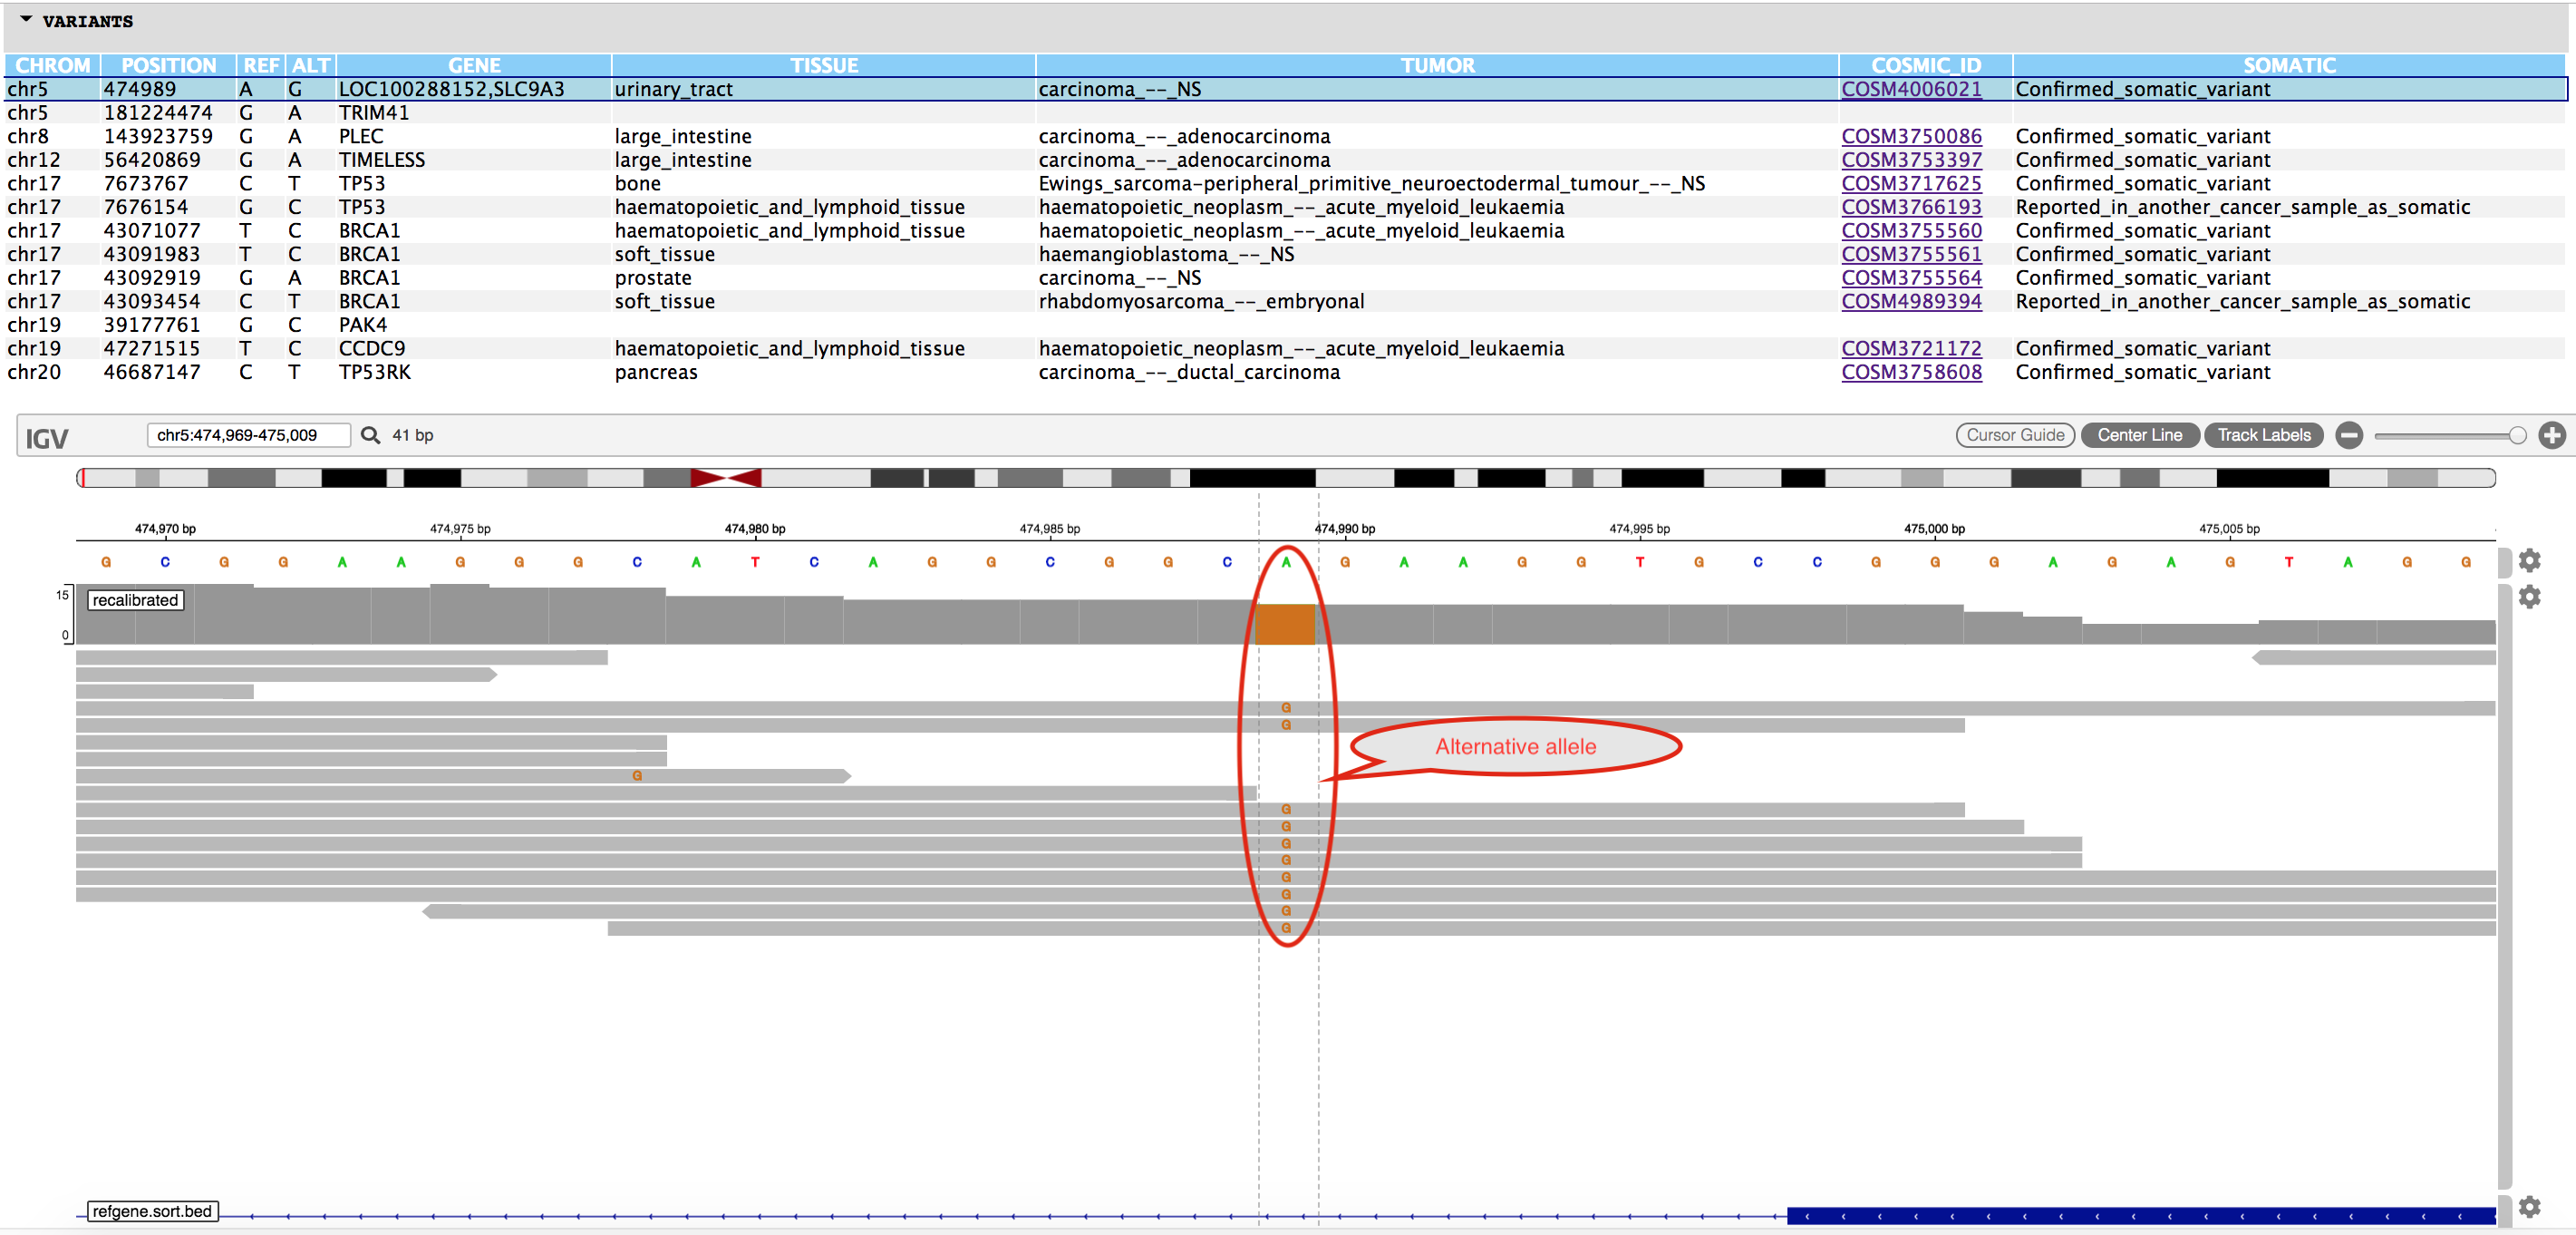The image size is (2576, 1235).
Task: Select the TP53 row at position 7673767
Action: [1285, 183]
